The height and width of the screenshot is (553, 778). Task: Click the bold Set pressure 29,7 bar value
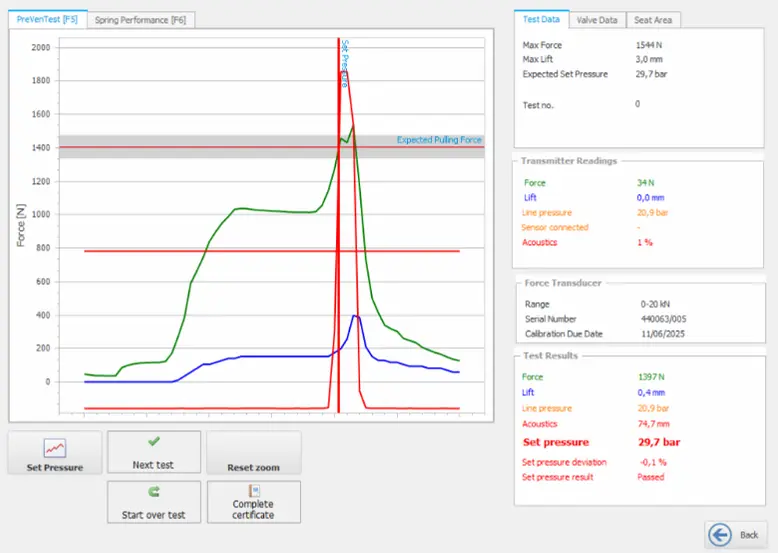[659, 442]
